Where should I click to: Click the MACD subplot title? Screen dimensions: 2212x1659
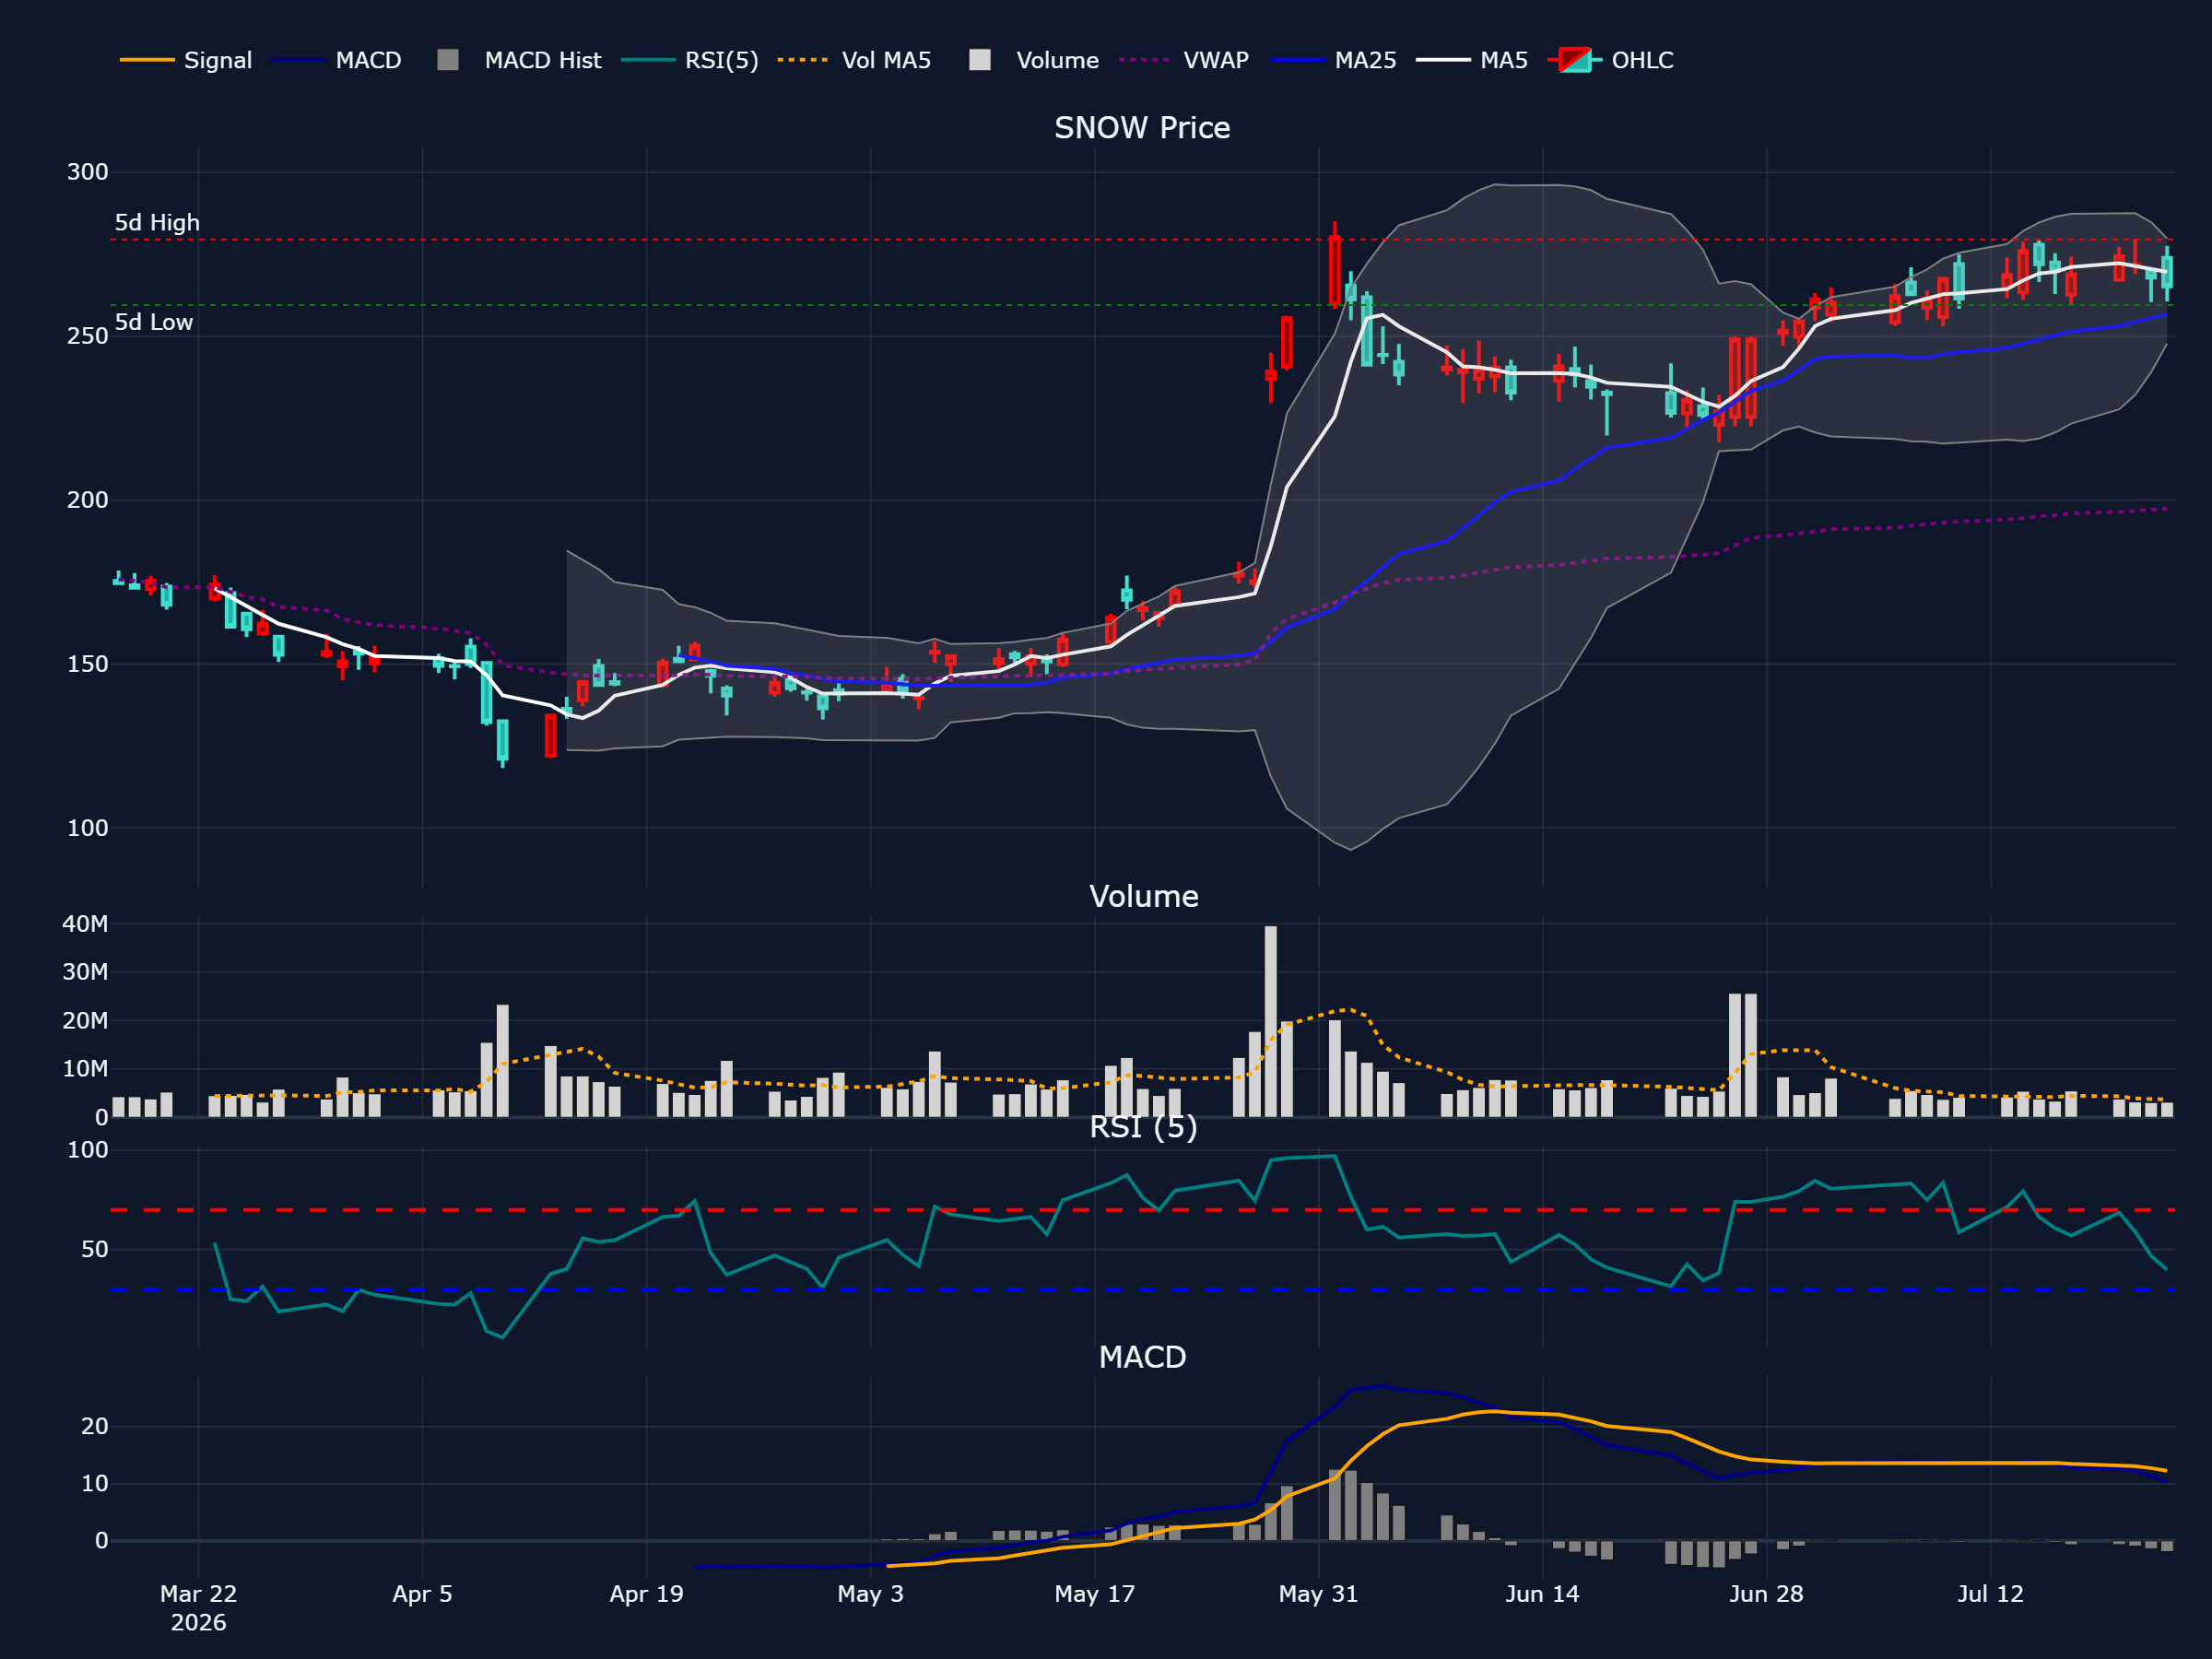point(1142,1357)
